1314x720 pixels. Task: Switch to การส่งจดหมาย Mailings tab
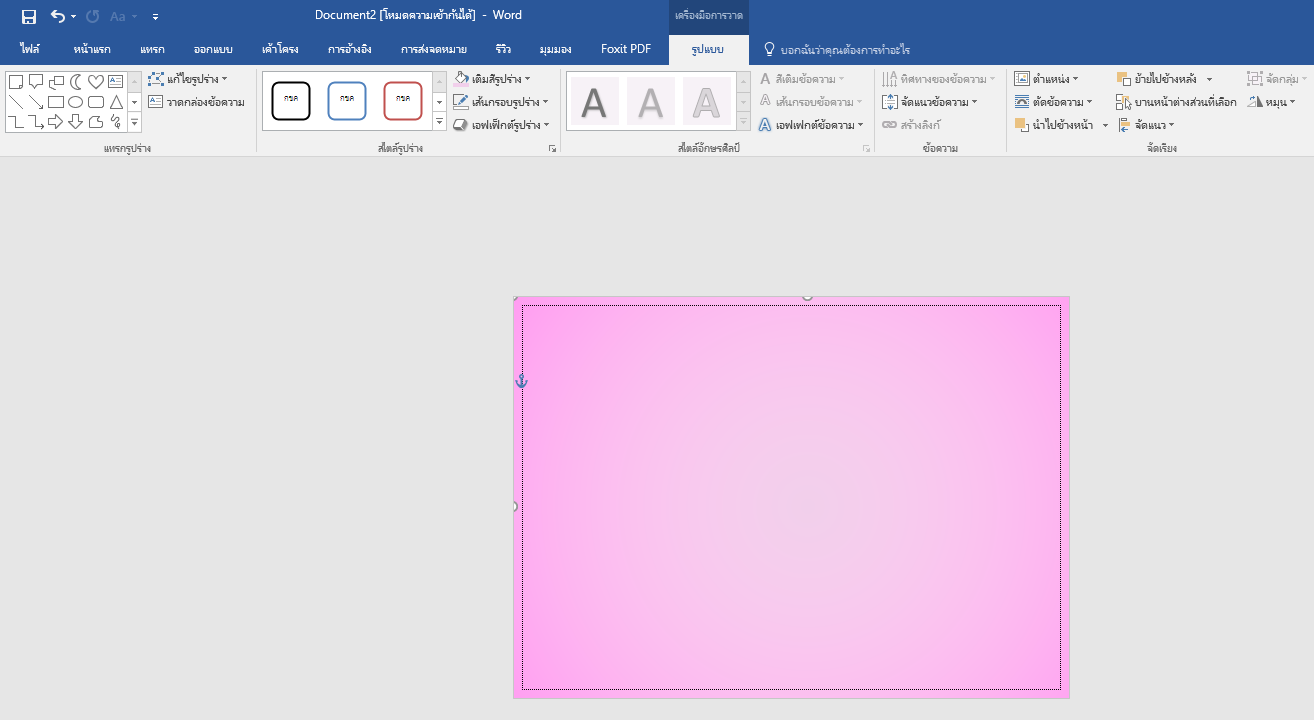[x=433, y=49]
